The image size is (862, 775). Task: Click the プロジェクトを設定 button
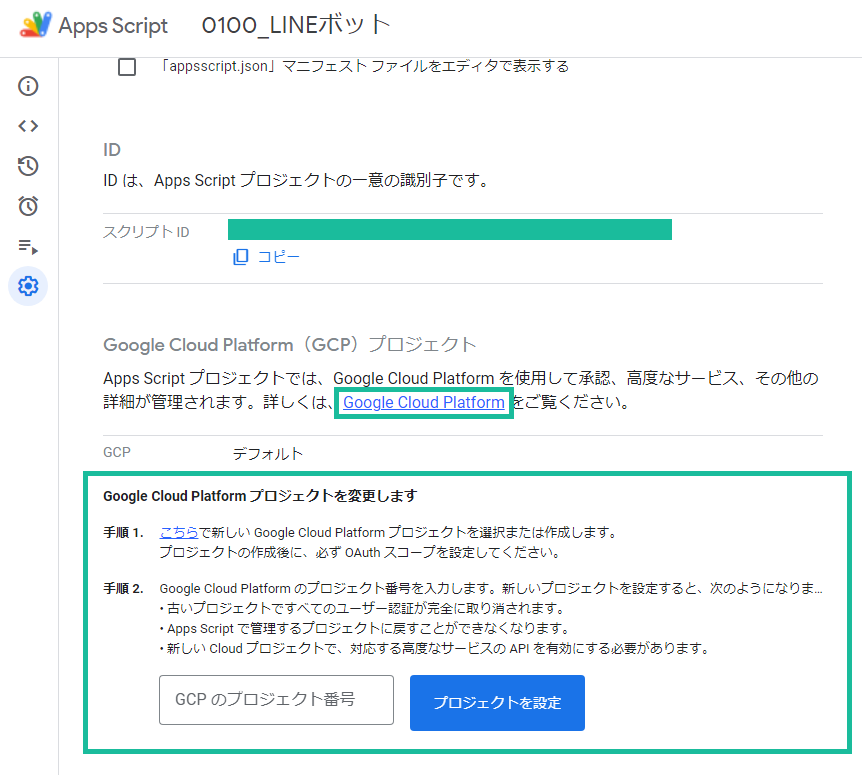(x=498, y=702)
